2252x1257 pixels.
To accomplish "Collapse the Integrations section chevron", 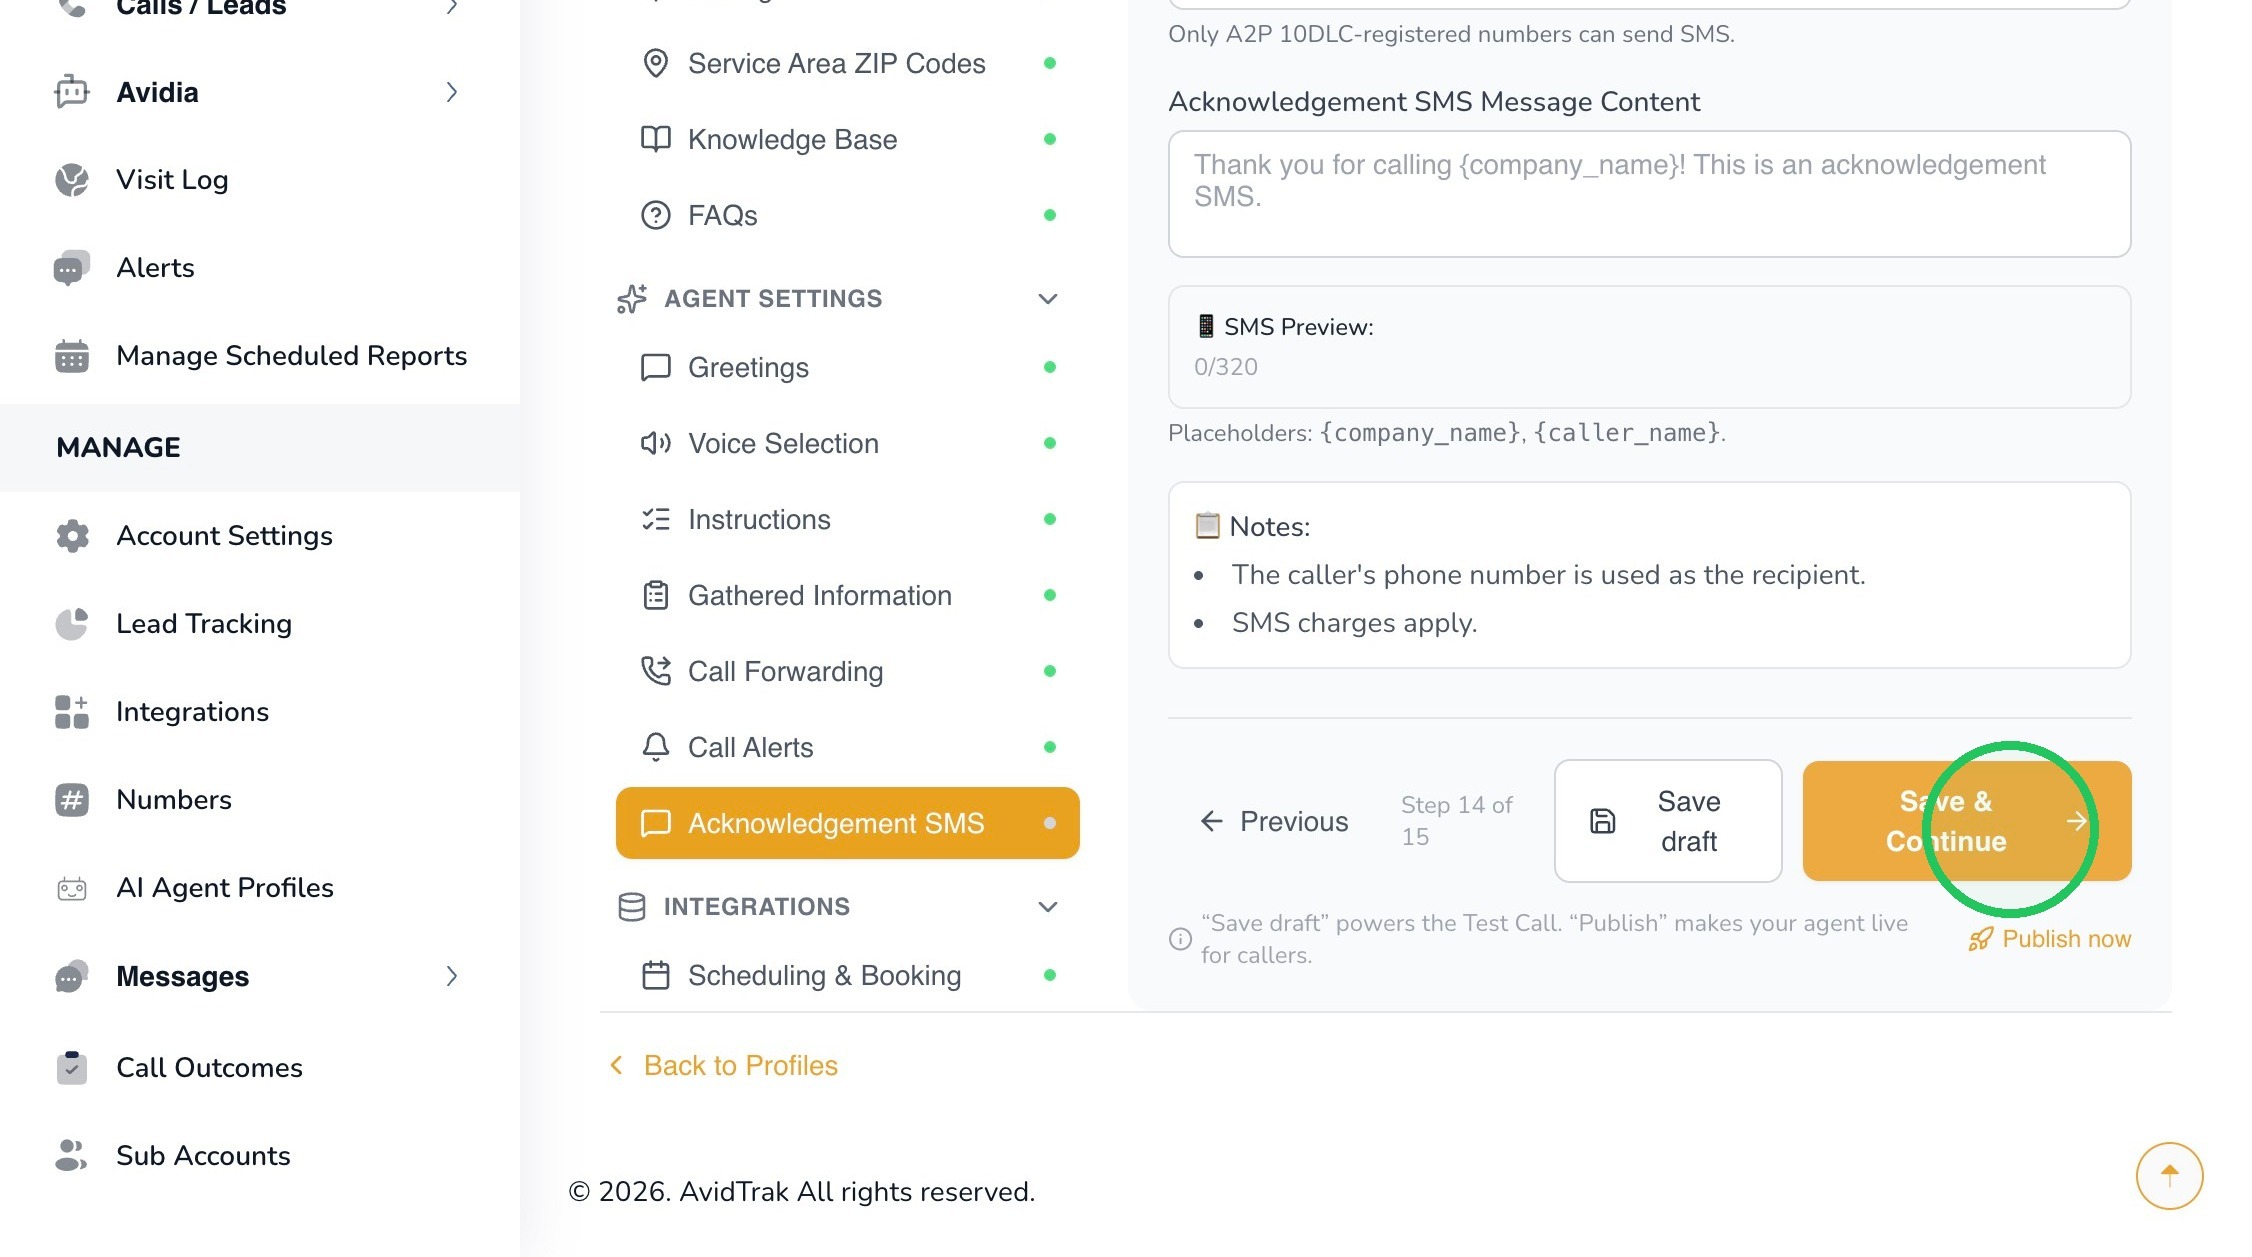I will point(1048,907).
